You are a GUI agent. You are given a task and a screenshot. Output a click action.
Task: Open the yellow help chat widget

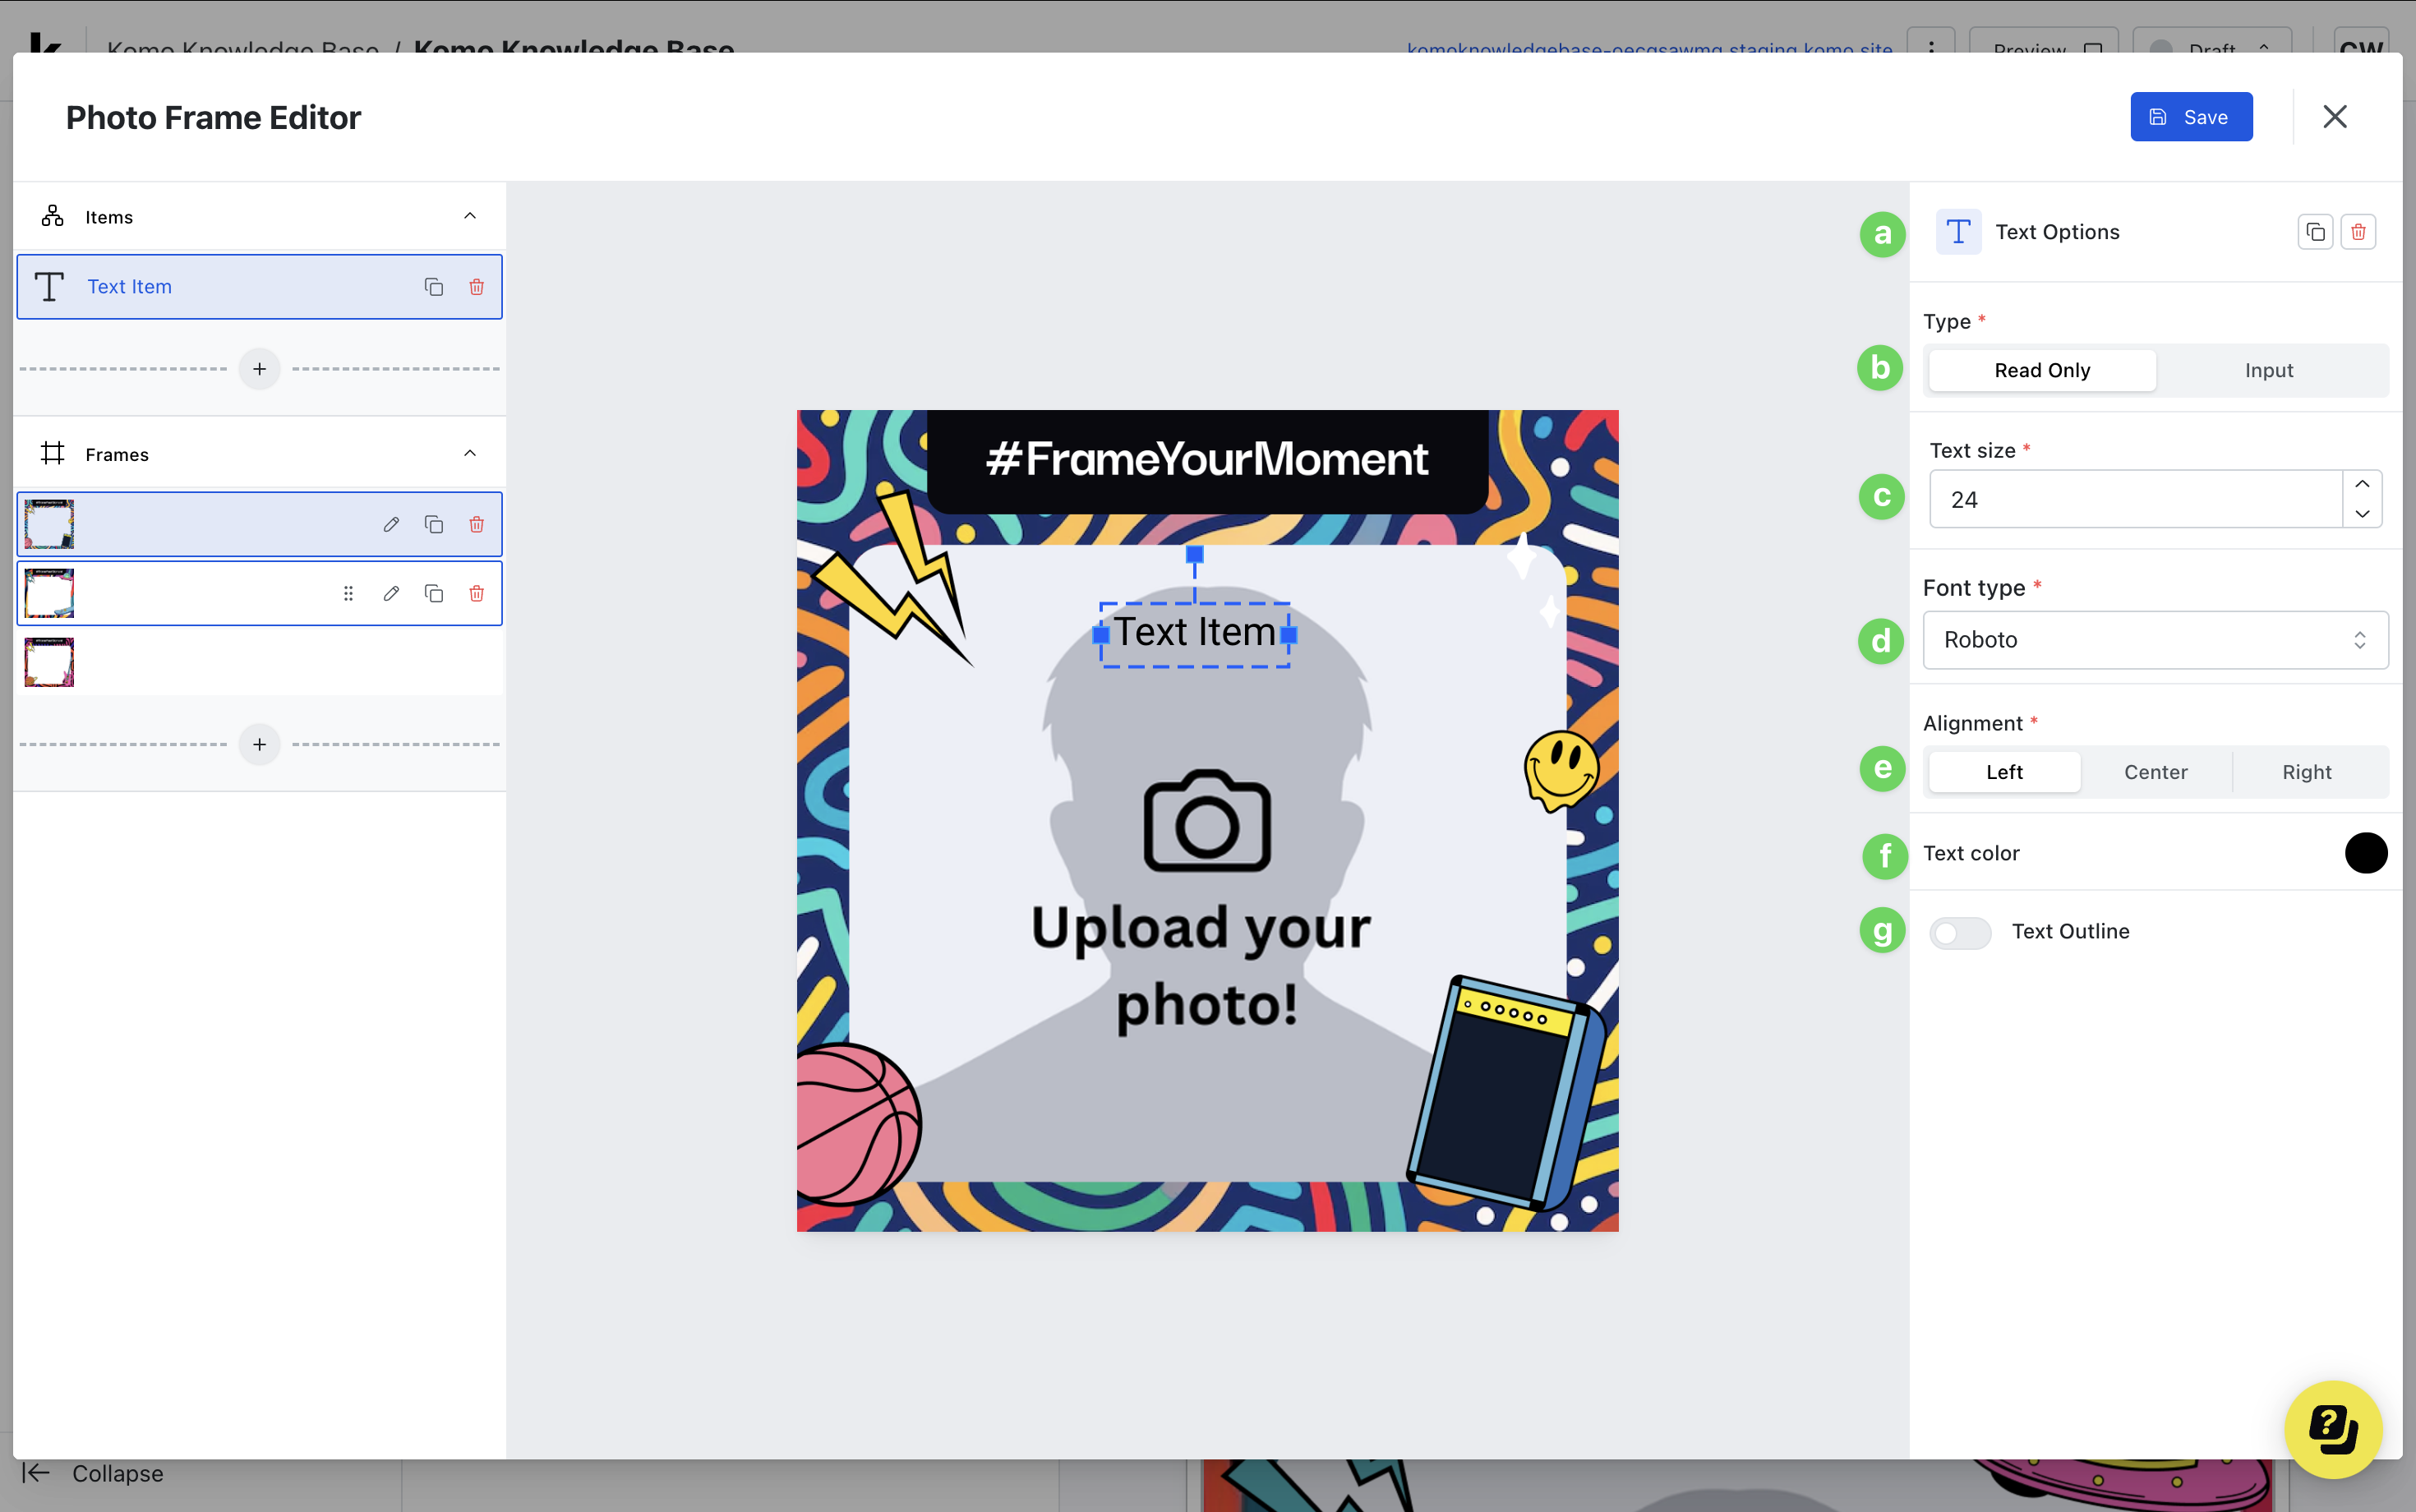(x=2333, y=1429)
